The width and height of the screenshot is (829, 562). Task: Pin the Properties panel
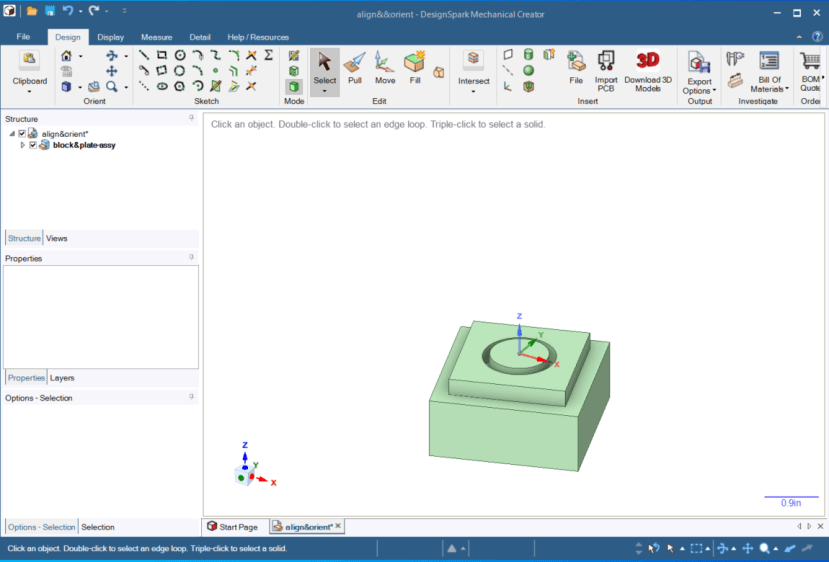tap(191, 257)
